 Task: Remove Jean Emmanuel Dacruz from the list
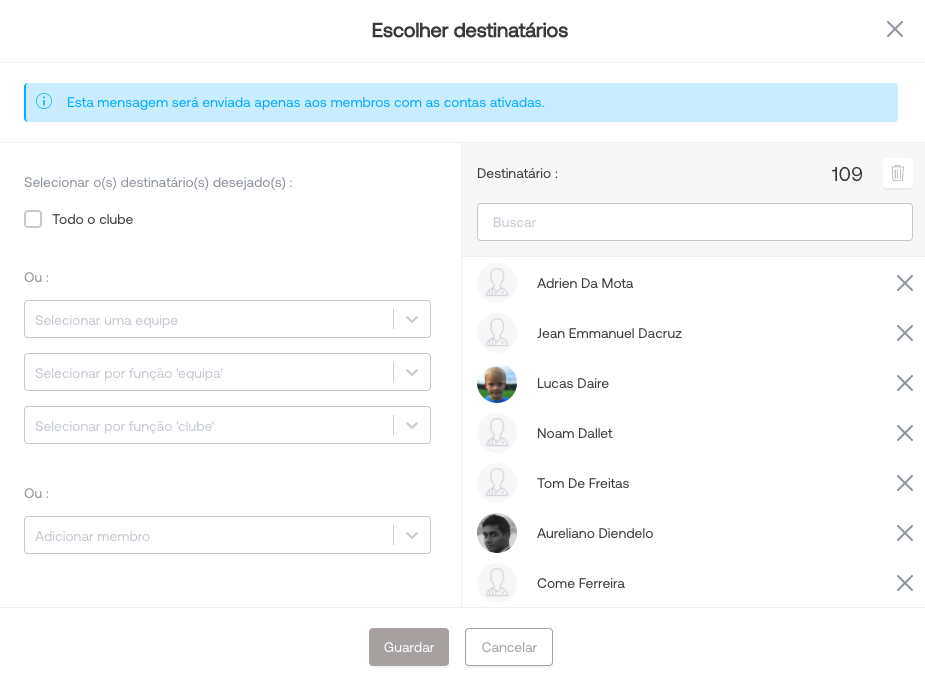[x=904, y=333]
